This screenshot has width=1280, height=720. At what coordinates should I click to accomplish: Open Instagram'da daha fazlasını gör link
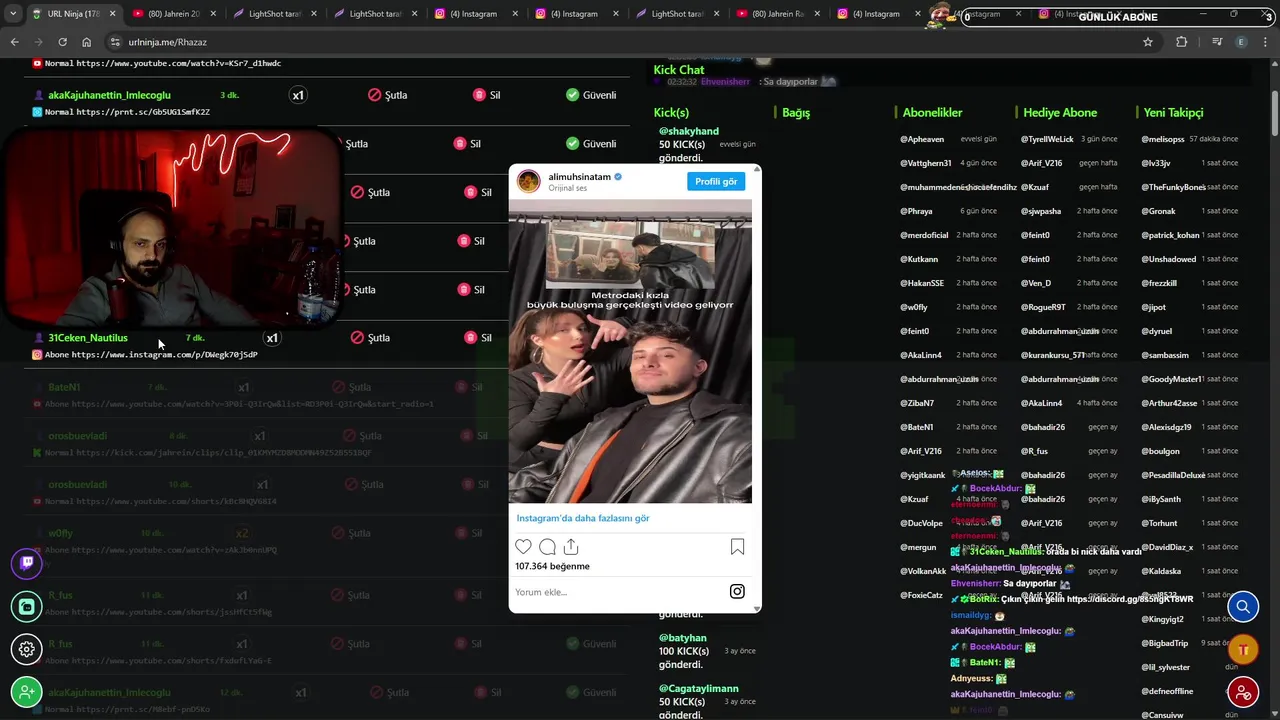pyautogui.click(x=583, y=518)
